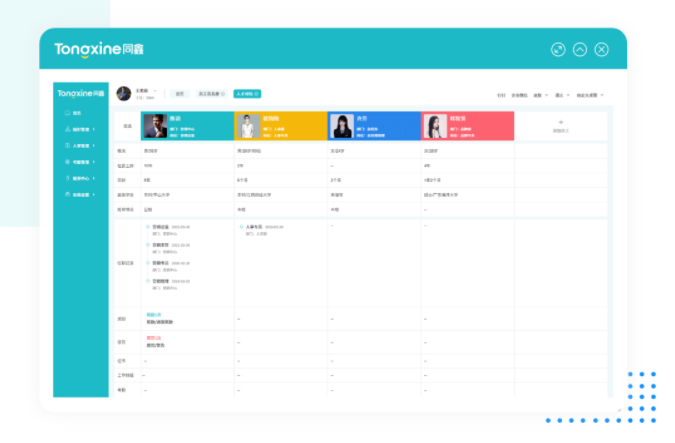Click the photo in the yellow employee card

pos(247,125)
